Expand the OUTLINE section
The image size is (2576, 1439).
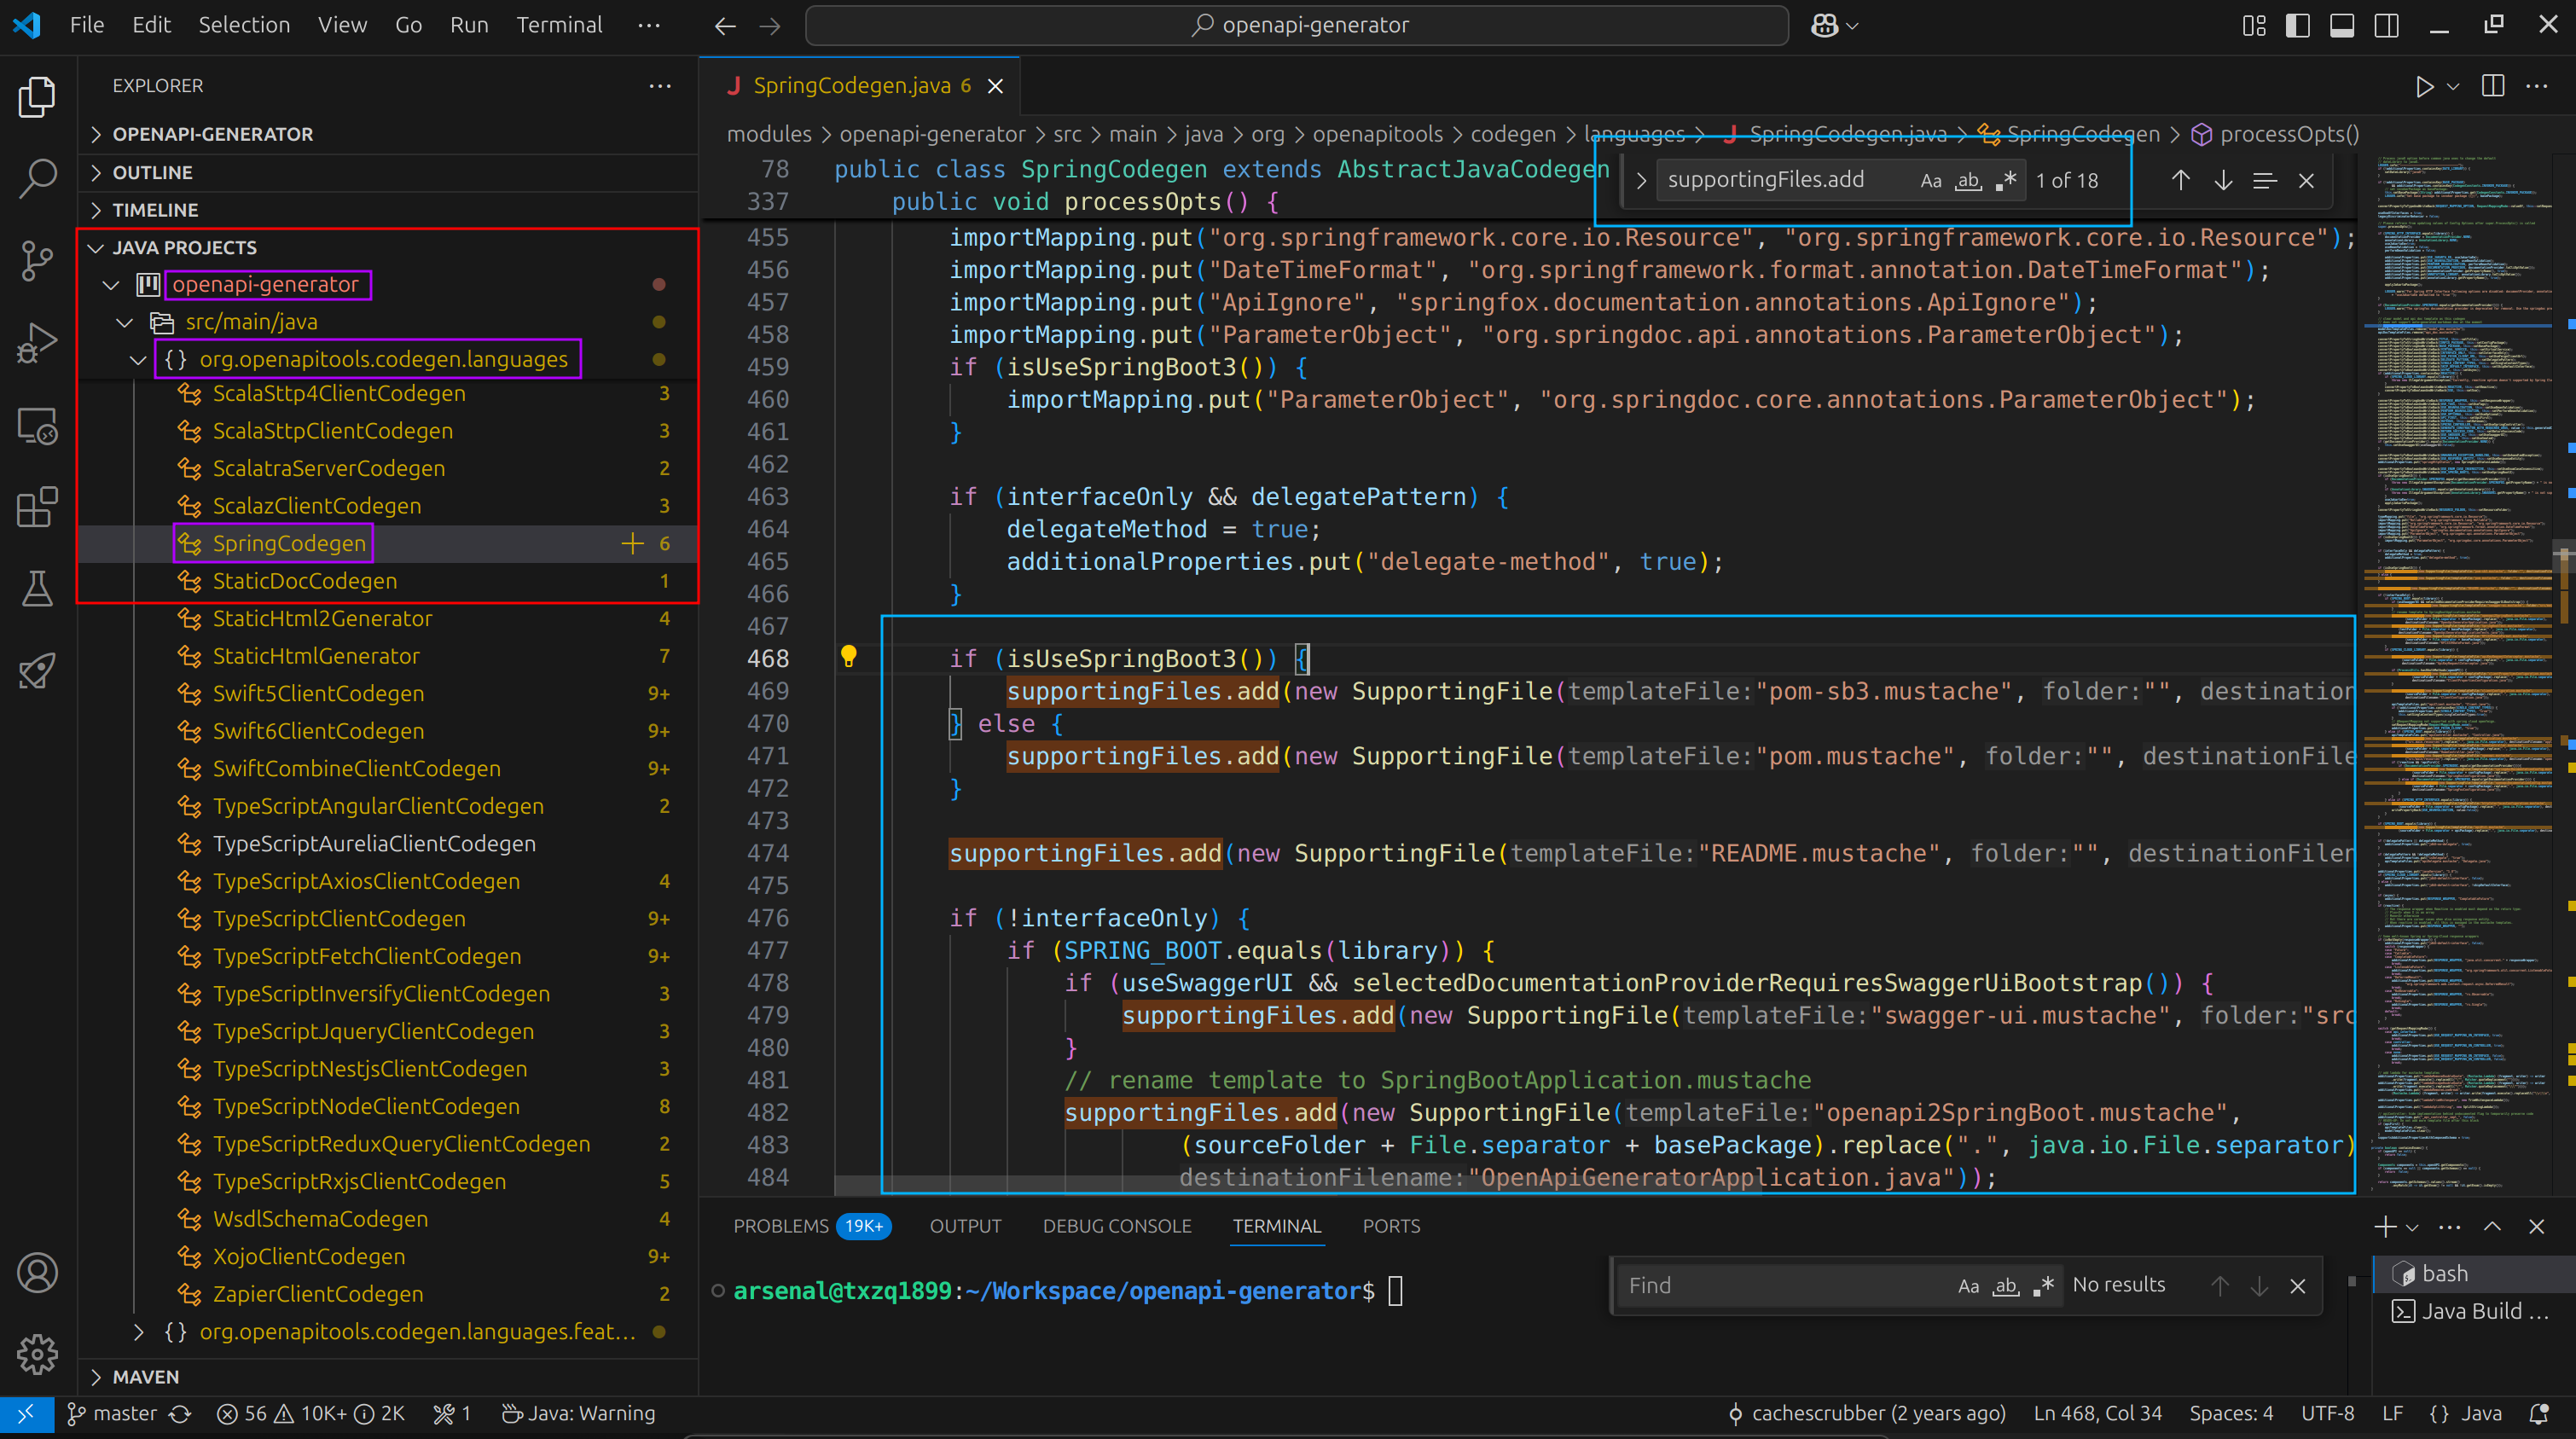tap(152, 172)
